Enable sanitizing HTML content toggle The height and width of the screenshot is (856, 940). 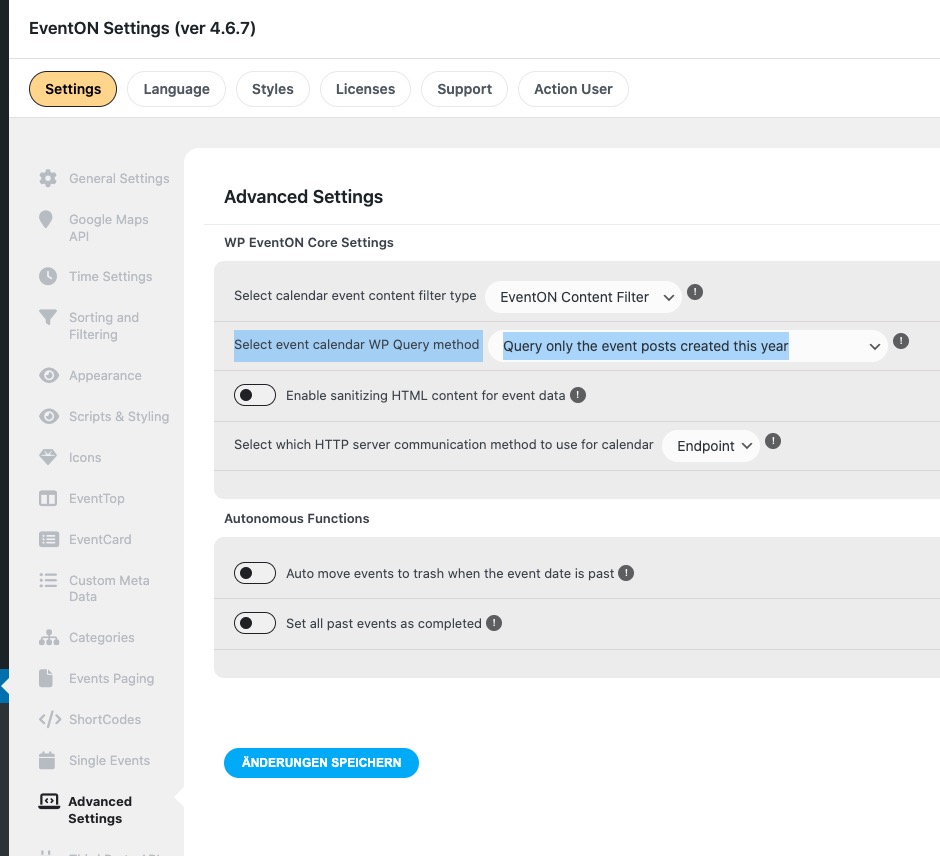pyautogui.click(x=255, y=396)
